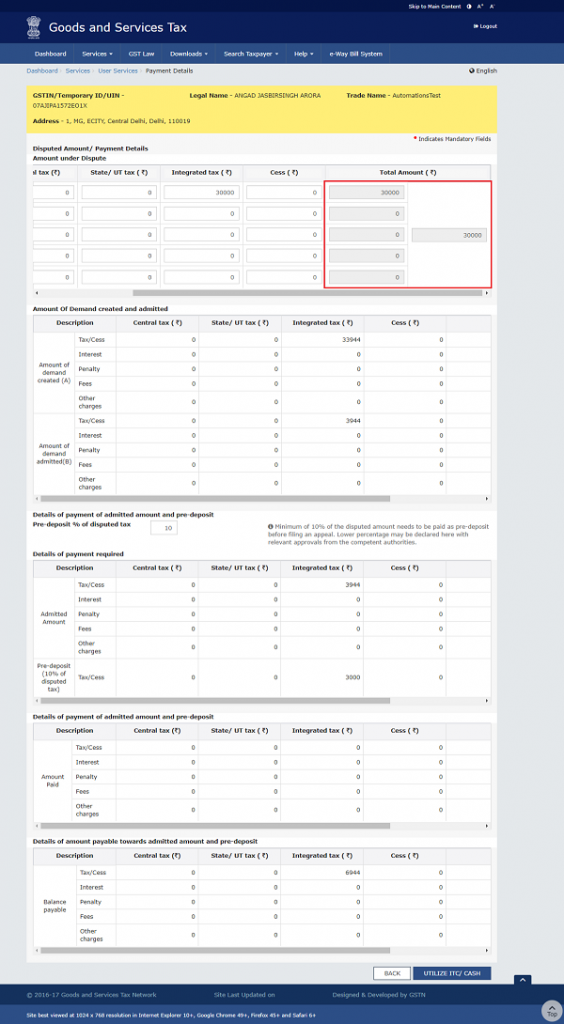Go to e-Way Bill System menu
Viewport: 564px width, 1024px height.
(356, 54)
